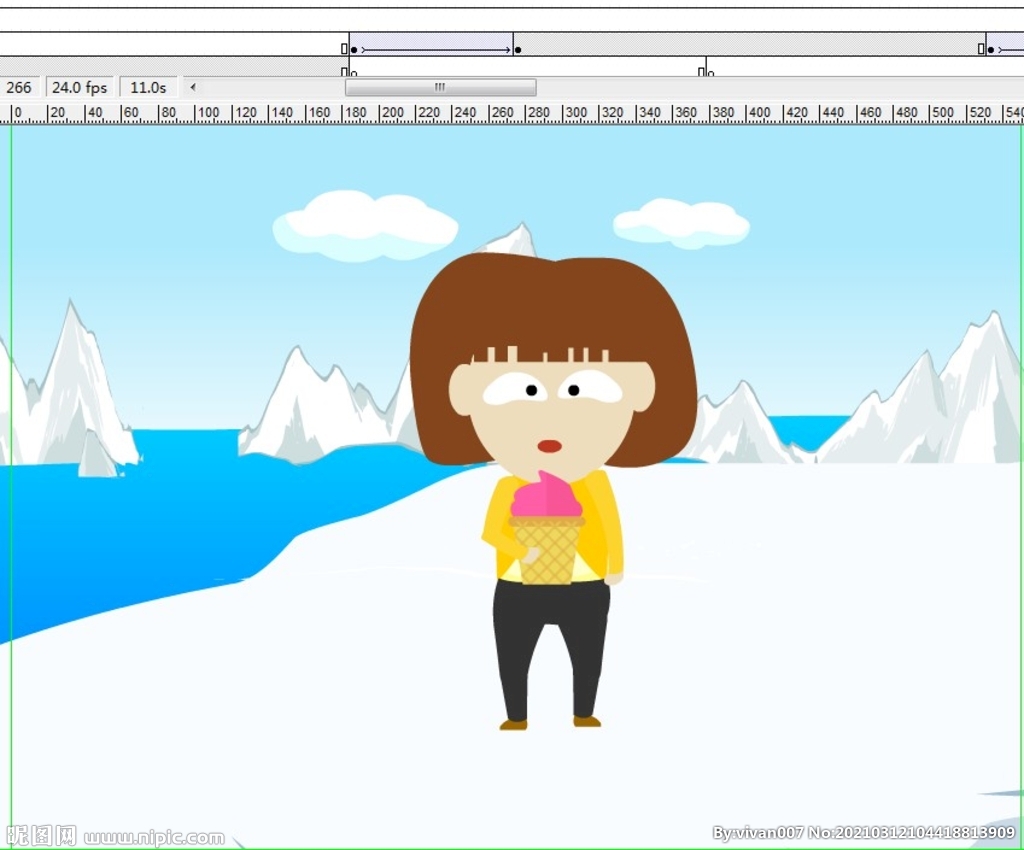Viewport: 1024px width, 850px height.
Task: Click the smaller right cloud in the sky
Action: click(x=681, y=223)
